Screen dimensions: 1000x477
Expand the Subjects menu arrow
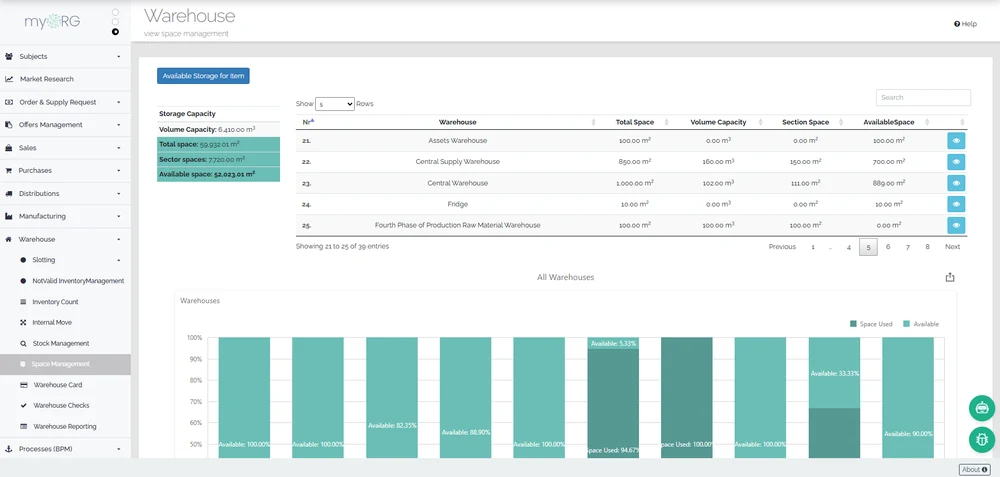(119, 57)
